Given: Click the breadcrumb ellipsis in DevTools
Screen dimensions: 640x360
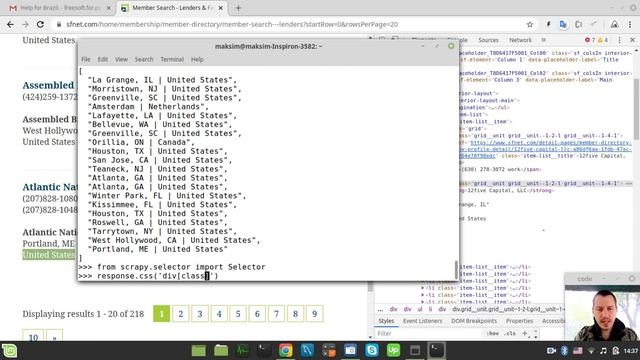Looking at the screenshot, I should tap(380, 309).
